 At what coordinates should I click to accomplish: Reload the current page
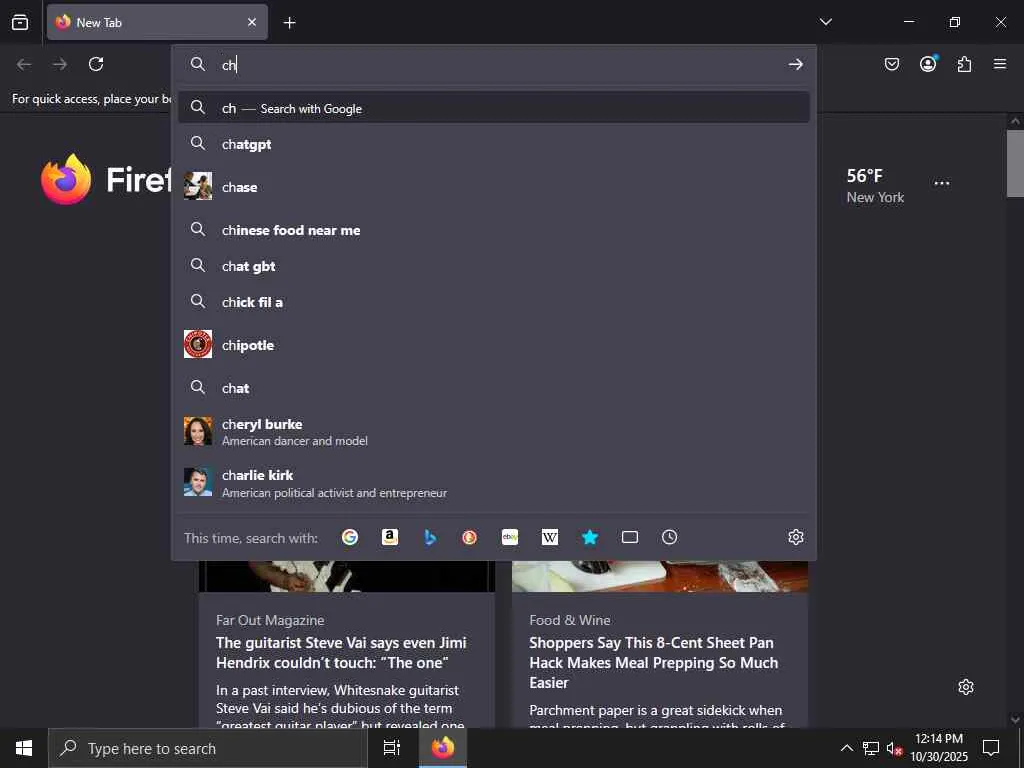[x=96, y=64]
